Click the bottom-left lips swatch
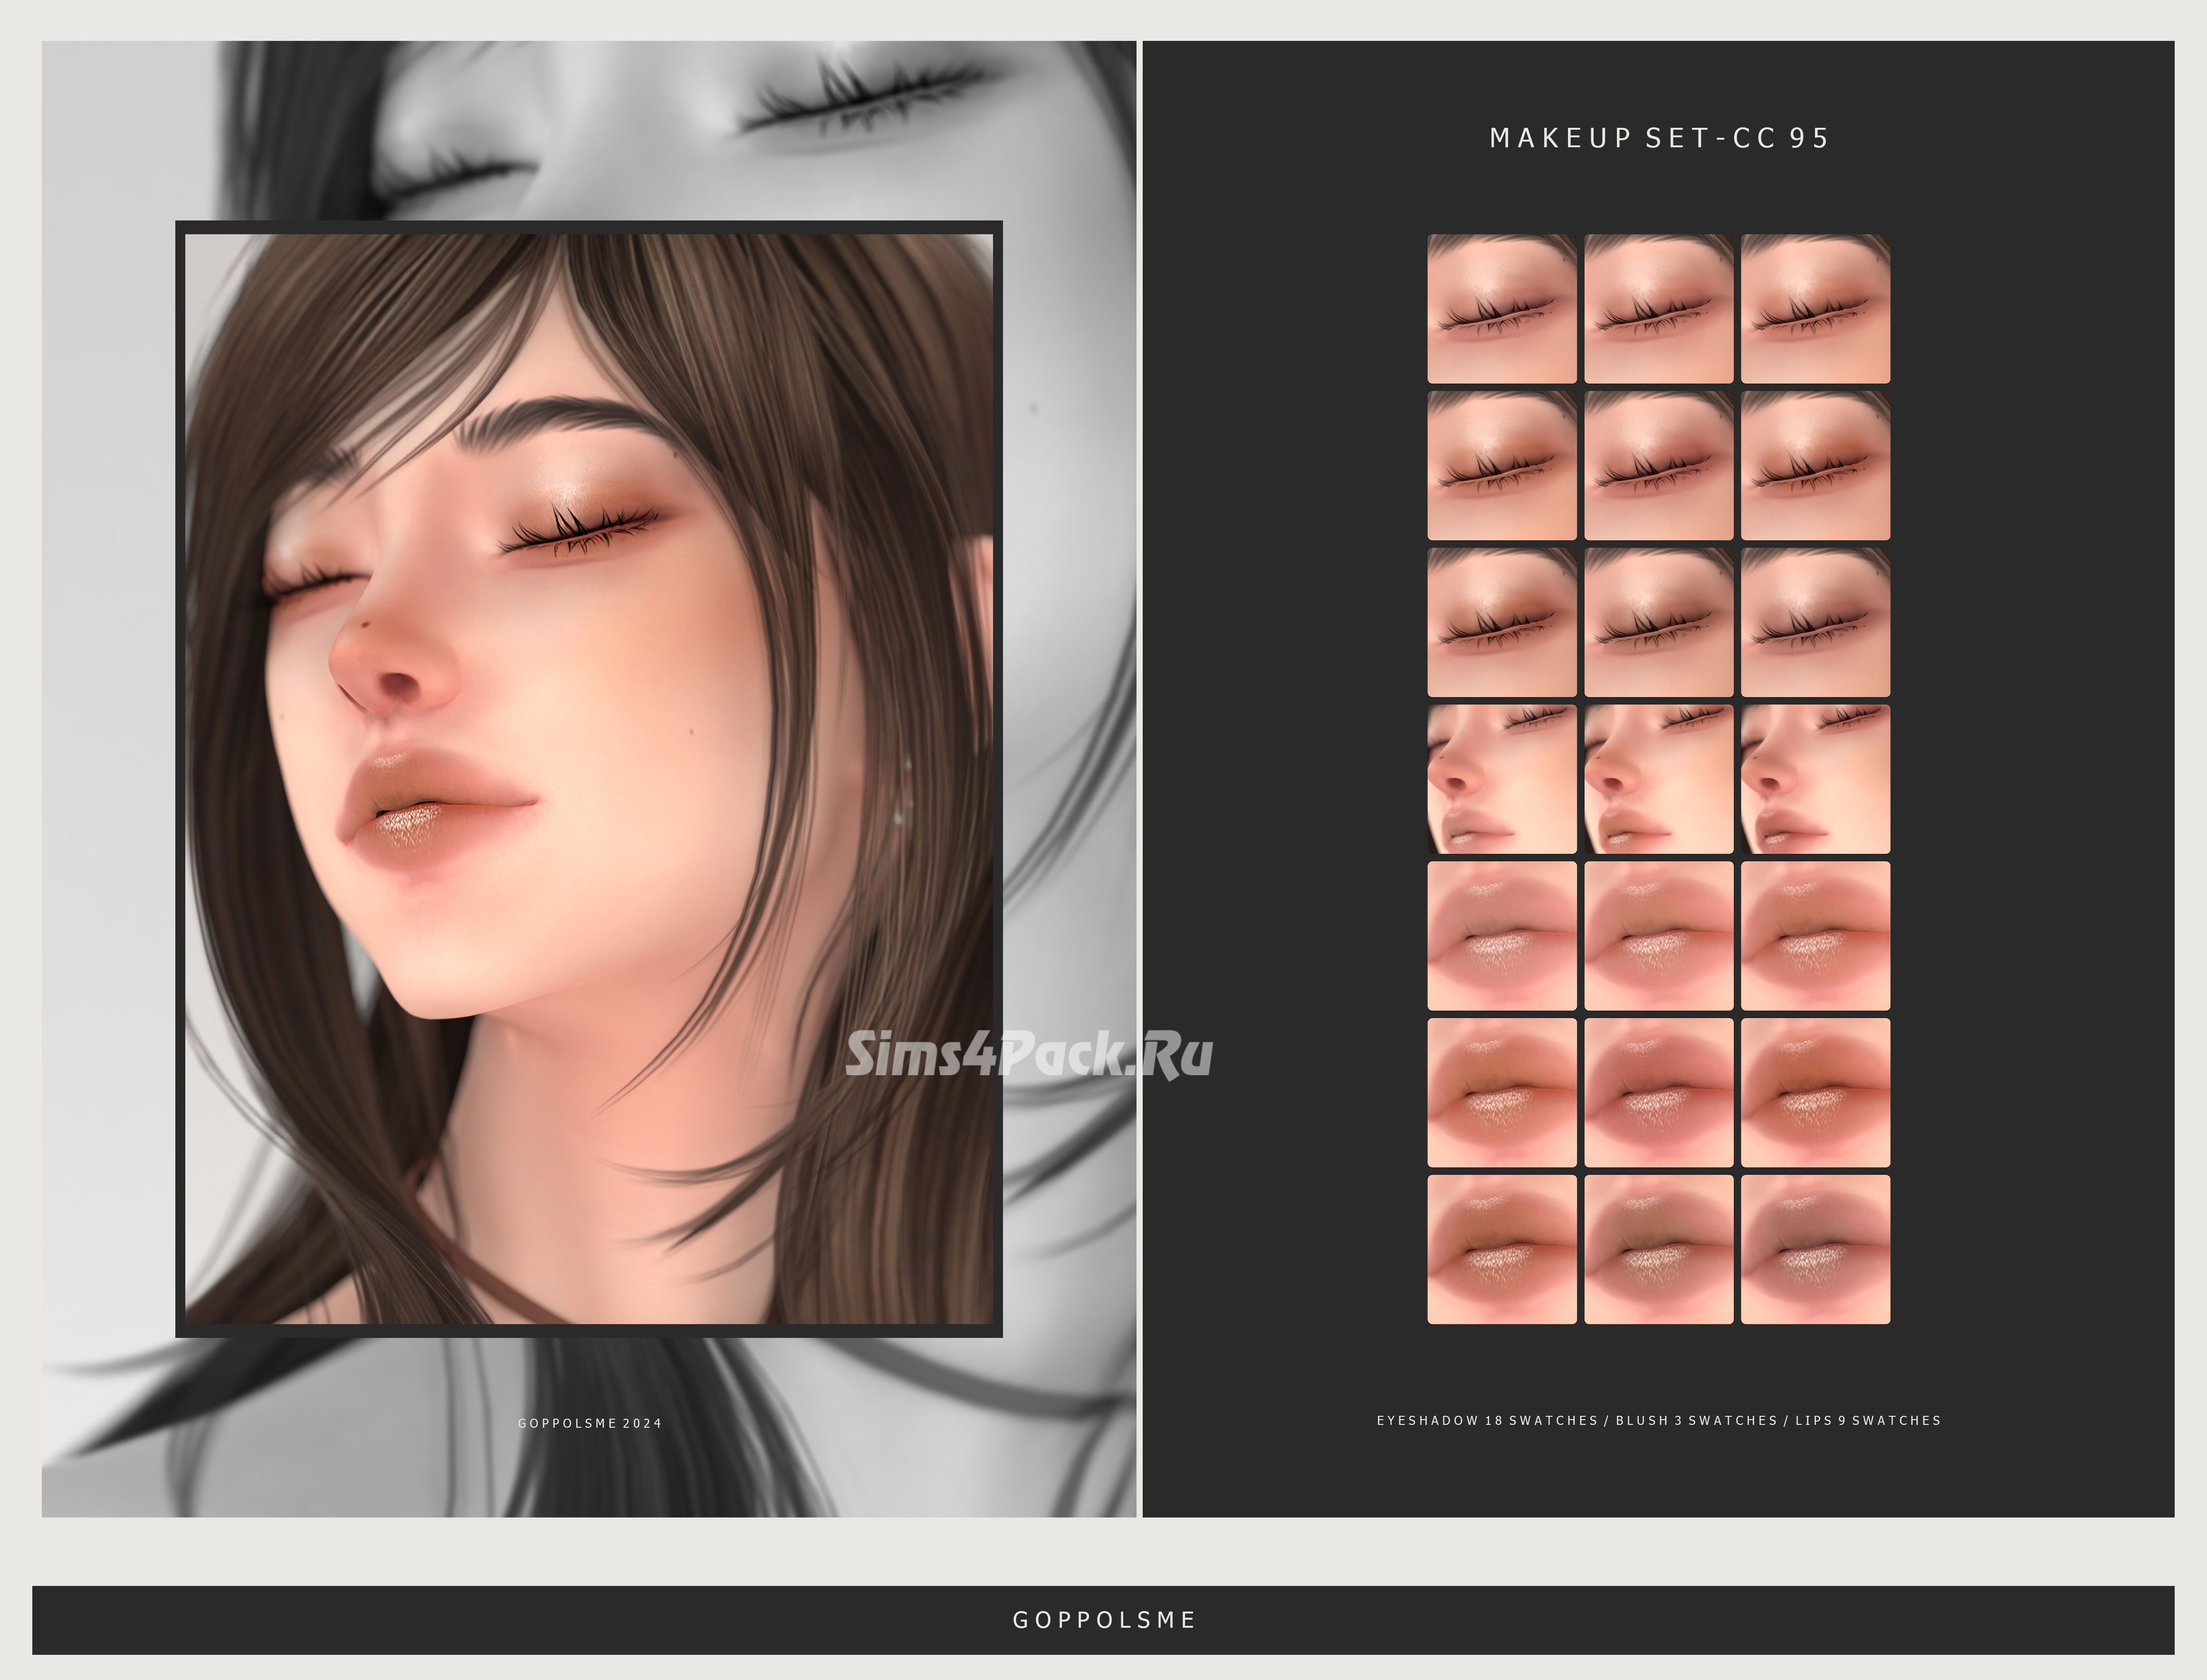 pos(1501,1249)
